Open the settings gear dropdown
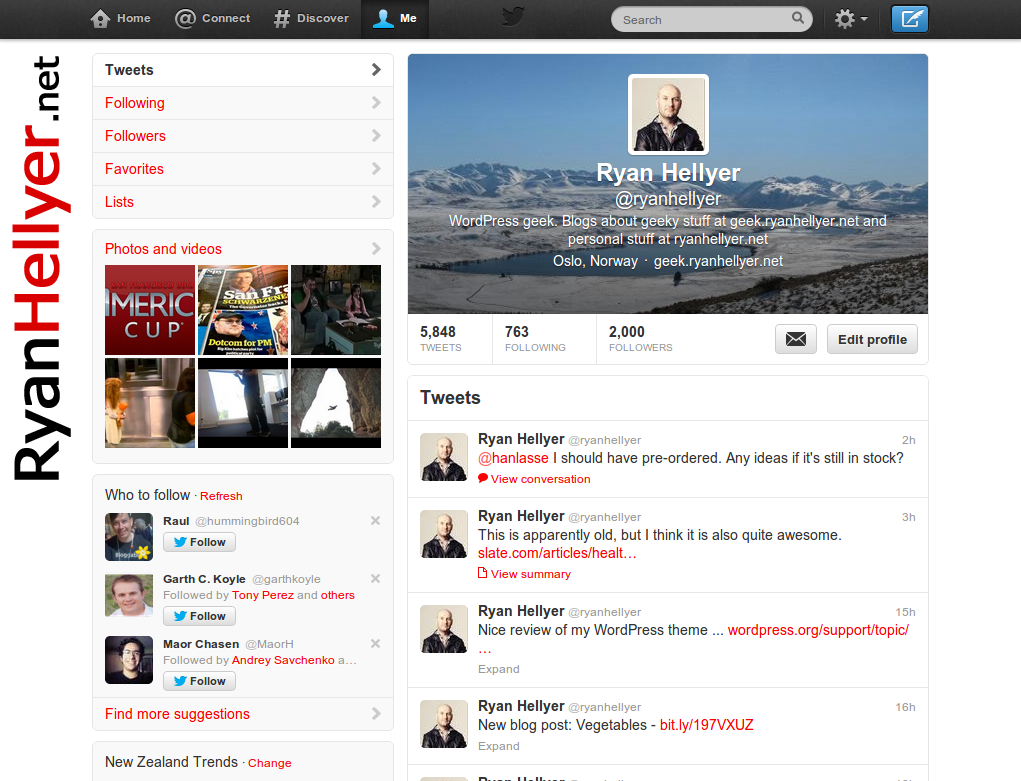The height and width of the screenshot is (781, 1021). (851, 19)
